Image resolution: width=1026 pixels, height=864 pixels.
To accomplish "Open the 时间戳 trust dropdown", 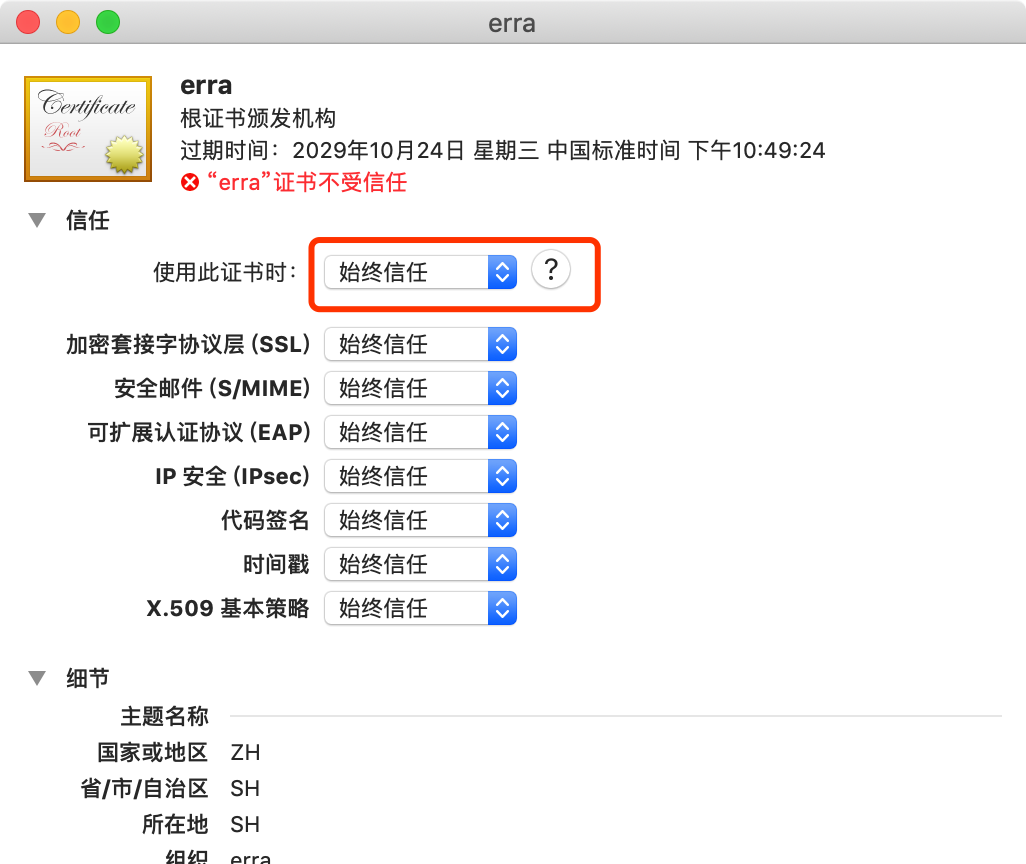I will [420, 565].
